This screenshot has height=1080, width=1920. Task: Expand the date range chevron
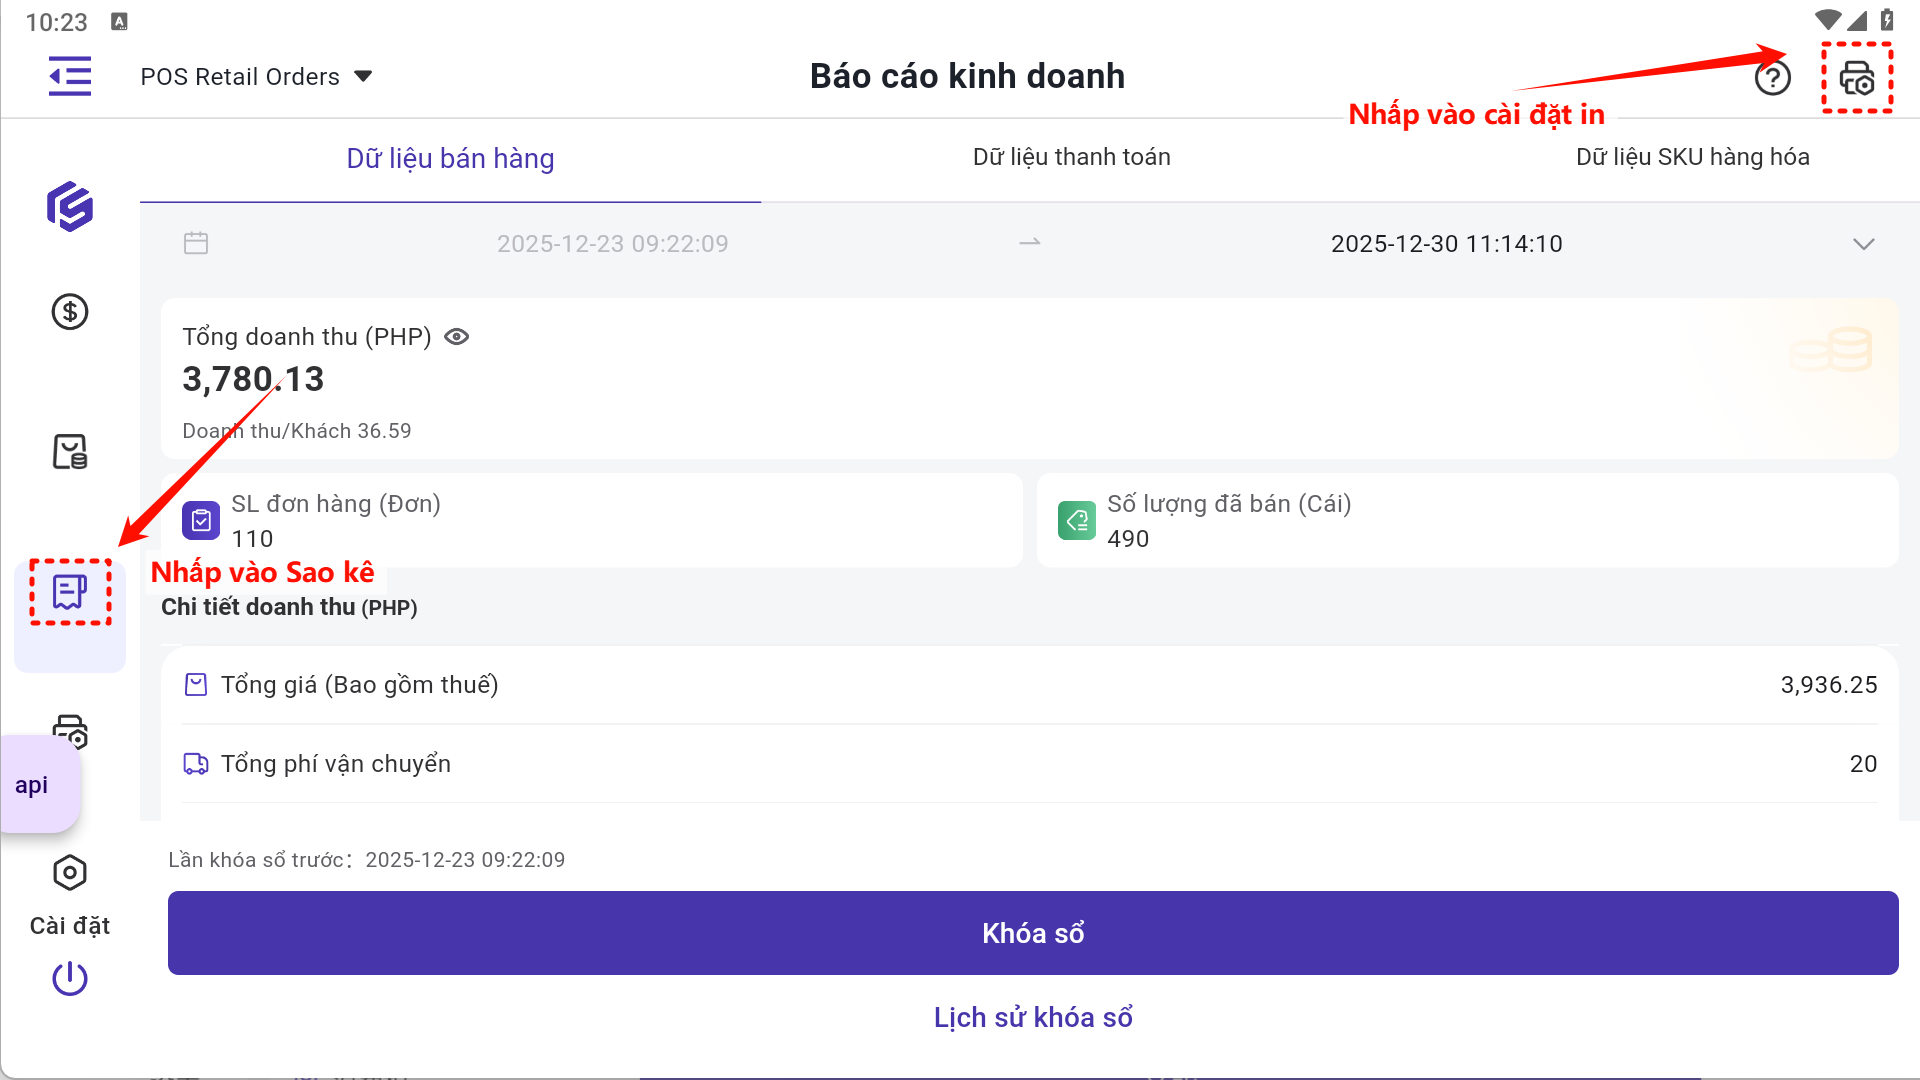coord(1863,244)
